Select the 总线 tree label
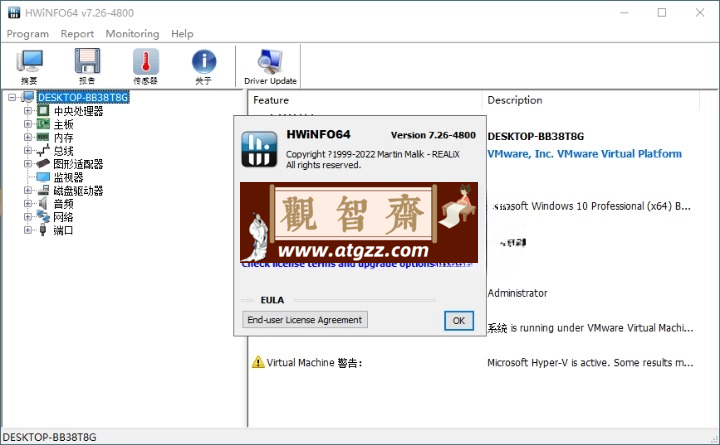The height and width of the screenshot is (445, 720). (x=63, y=151)
